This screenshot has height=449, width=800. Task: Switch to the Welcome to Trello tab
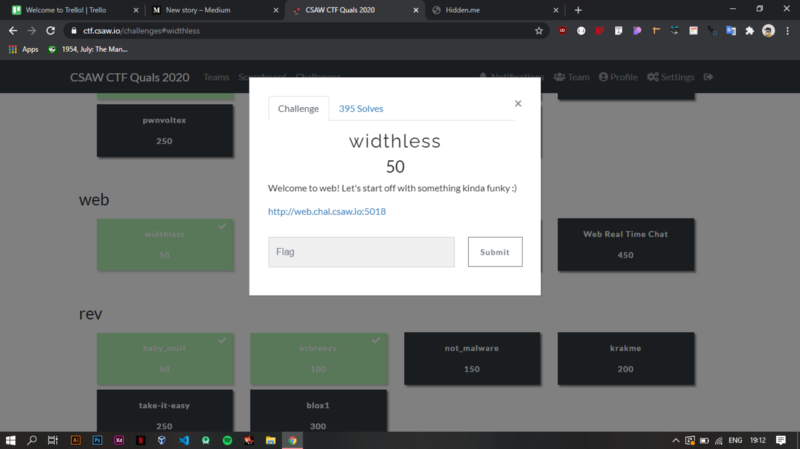click(74, 10)
